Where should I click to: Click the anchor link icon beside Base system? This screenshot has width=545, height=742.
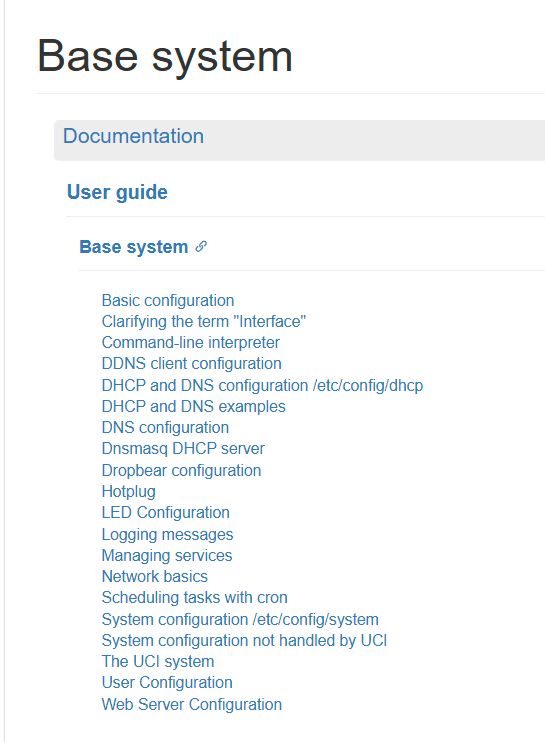[201, 247]
